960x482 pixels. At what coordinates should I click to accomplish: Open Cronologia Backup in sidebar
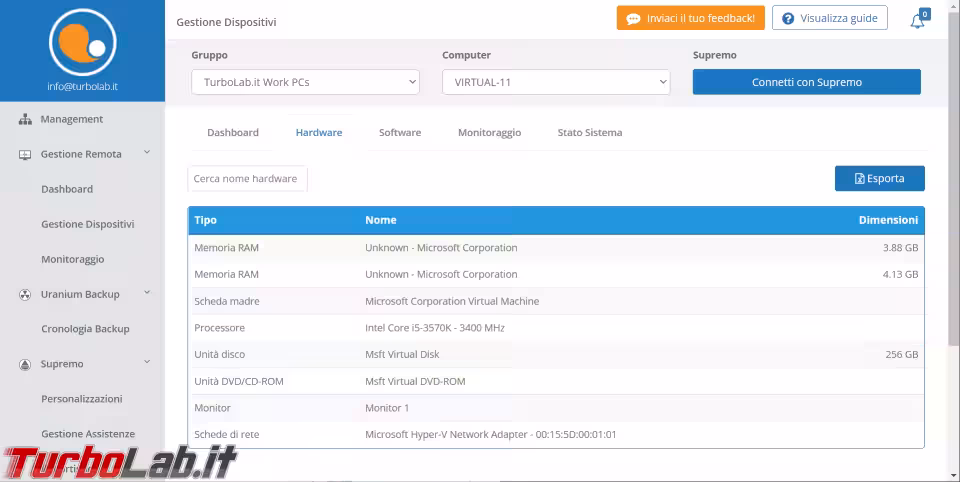click(85, 329)
